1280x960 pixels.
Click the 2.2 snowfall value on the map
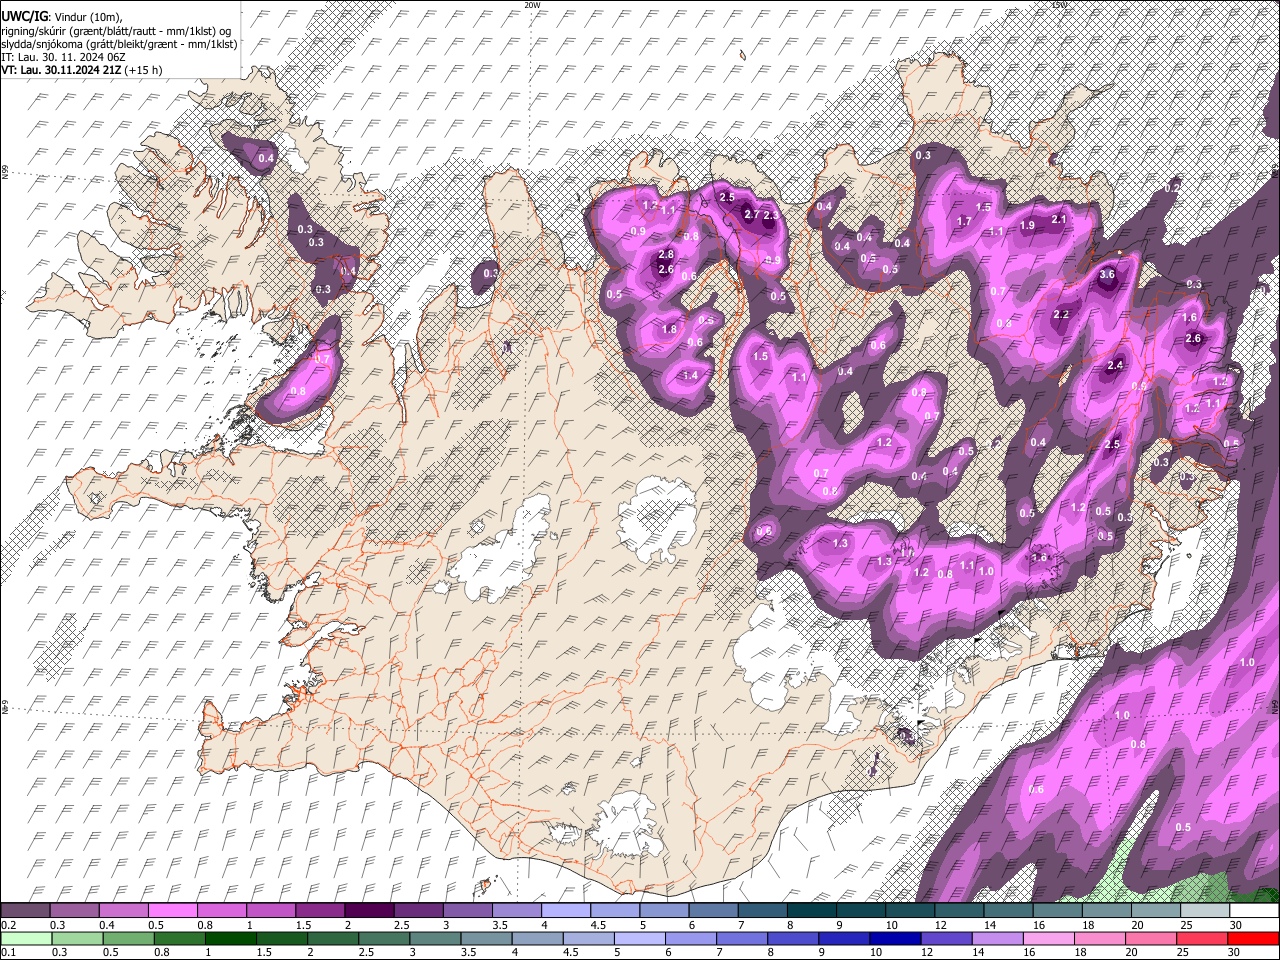1061,314
